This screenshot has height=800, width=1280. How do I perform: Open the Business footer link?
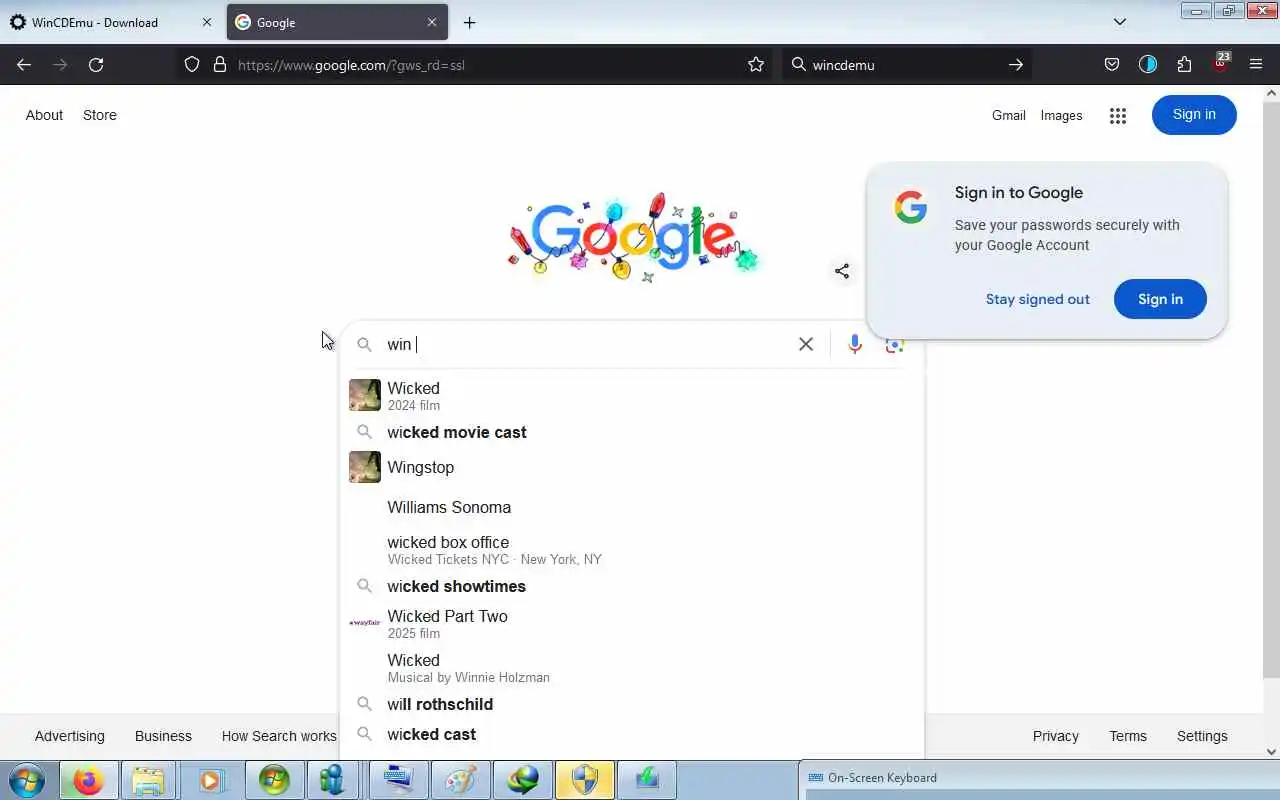163,736
